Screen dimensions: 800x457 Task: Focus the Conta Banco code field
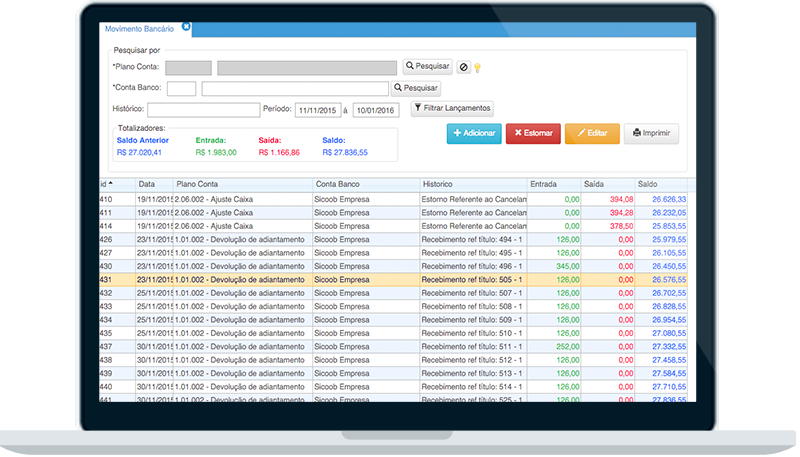(182, 89)
